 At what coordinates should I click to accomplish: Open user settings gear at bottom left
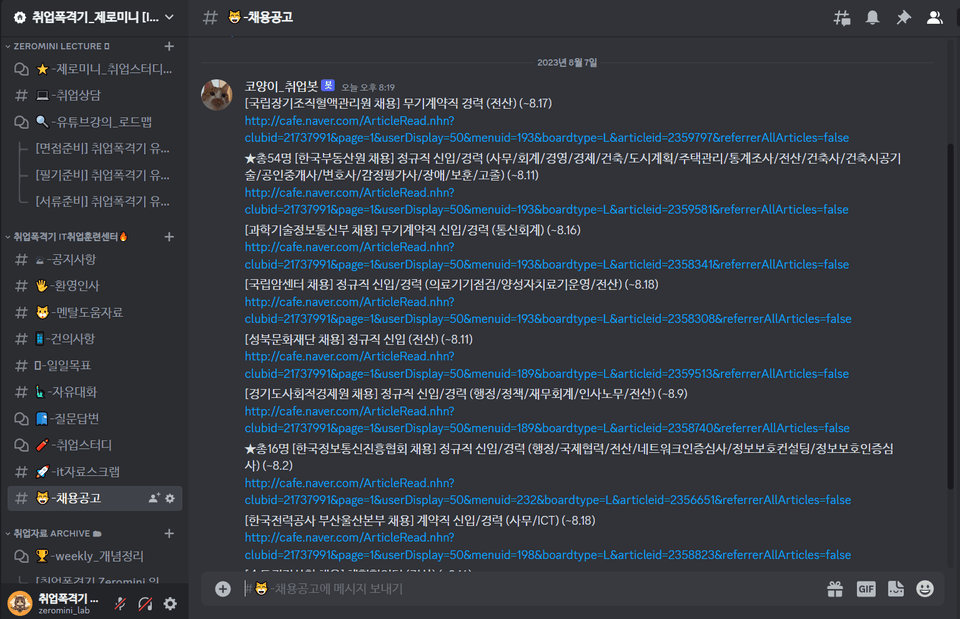[170, 604]
